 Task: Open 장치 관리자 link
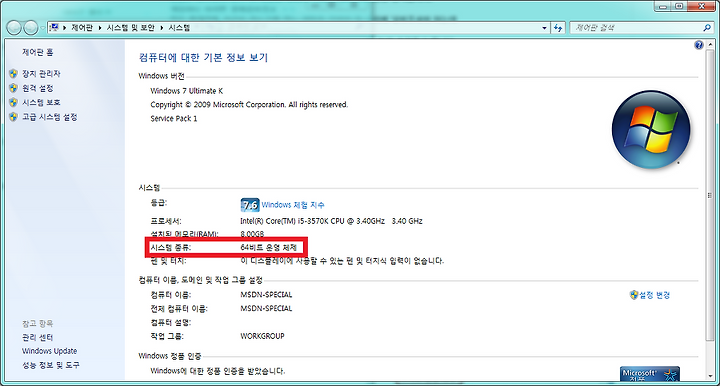[41, 73]
